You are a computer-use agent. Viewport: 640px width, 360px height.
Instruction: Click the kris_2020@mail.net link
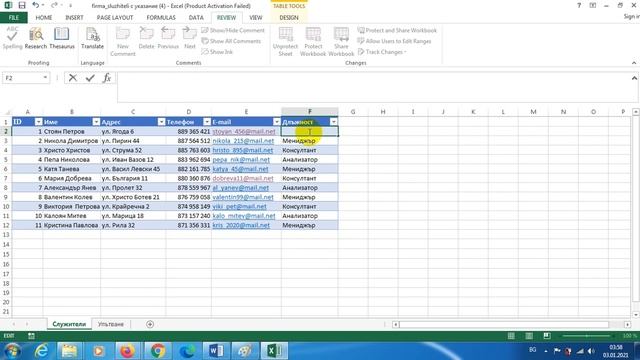point(241,225)
